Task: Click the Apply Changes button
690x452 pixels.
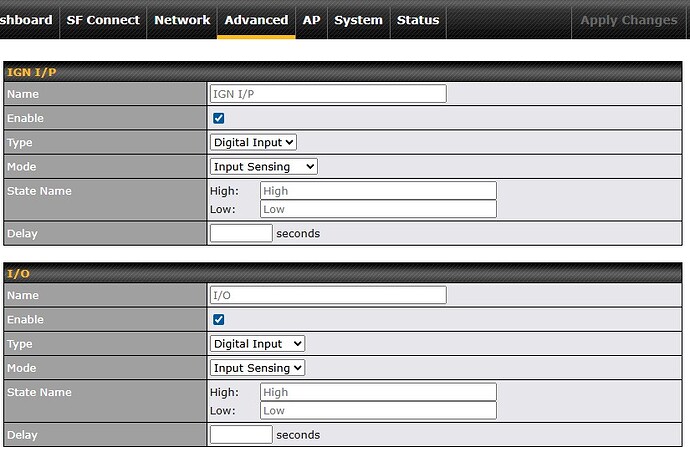Action: pos(628,20)
